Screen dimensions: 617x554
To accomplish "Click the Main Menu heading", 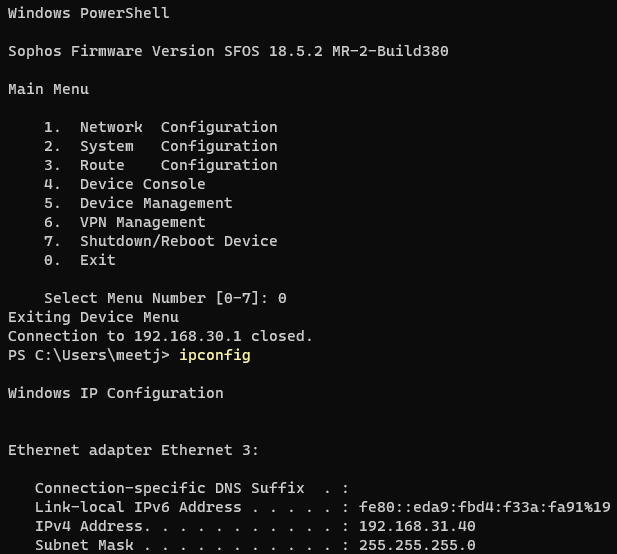I will [x=48, y=89].
